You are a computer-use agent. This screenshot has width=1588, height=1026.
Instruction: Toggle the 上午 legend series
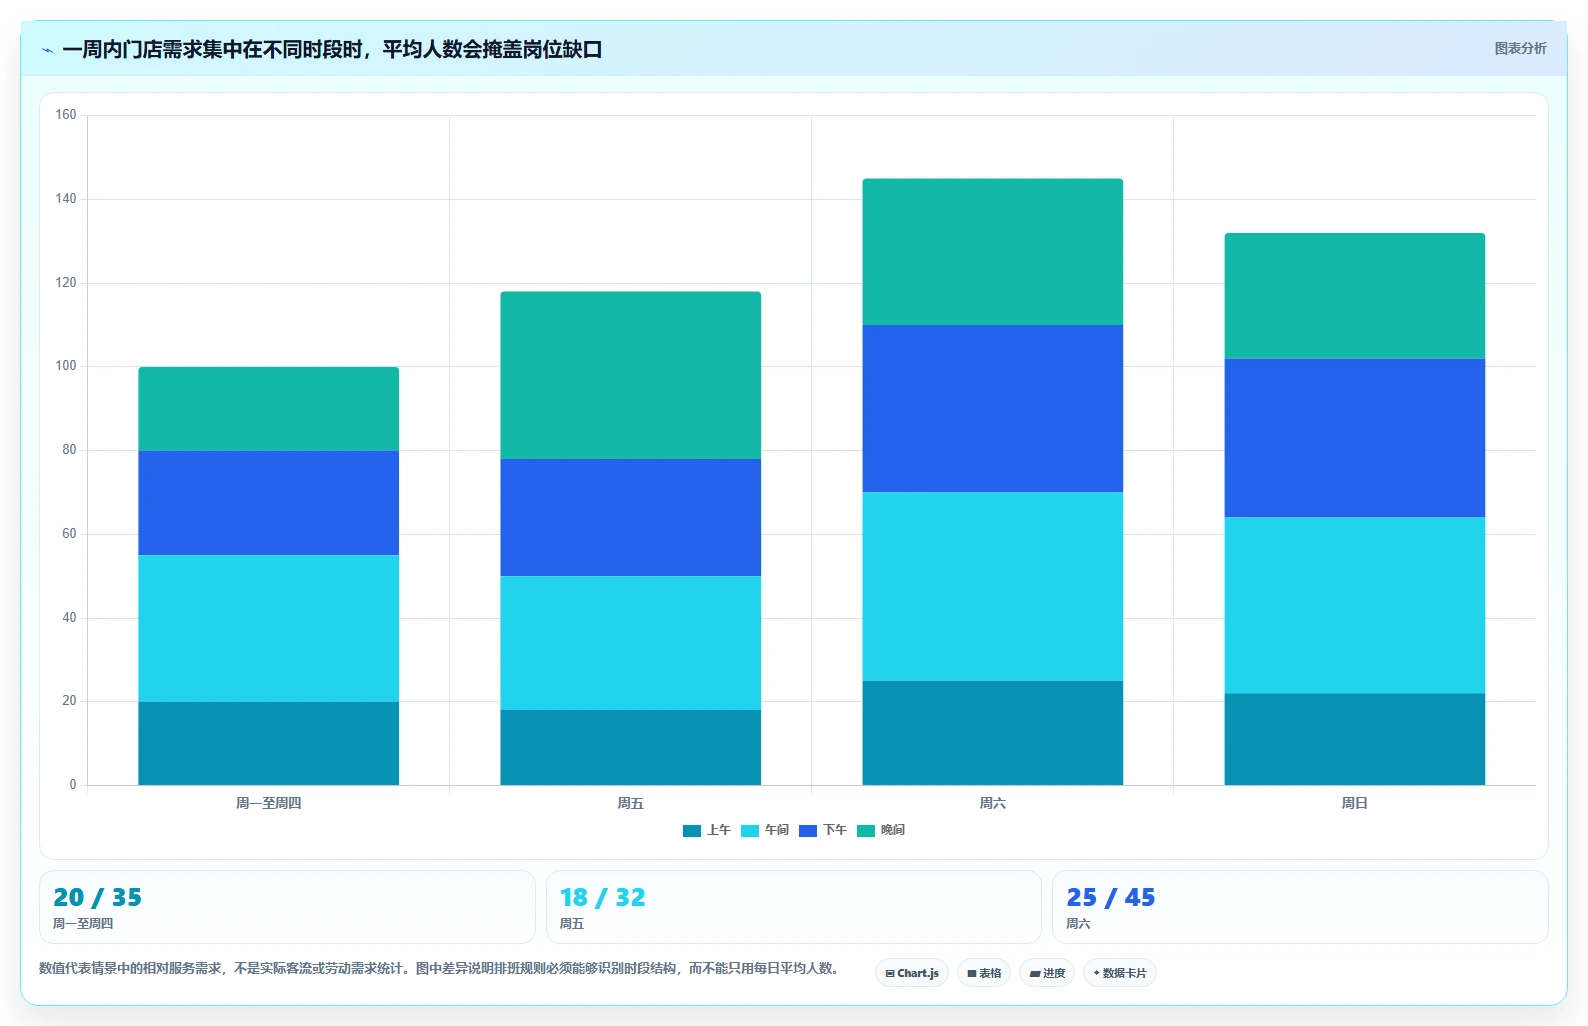(x=707, y=830)
